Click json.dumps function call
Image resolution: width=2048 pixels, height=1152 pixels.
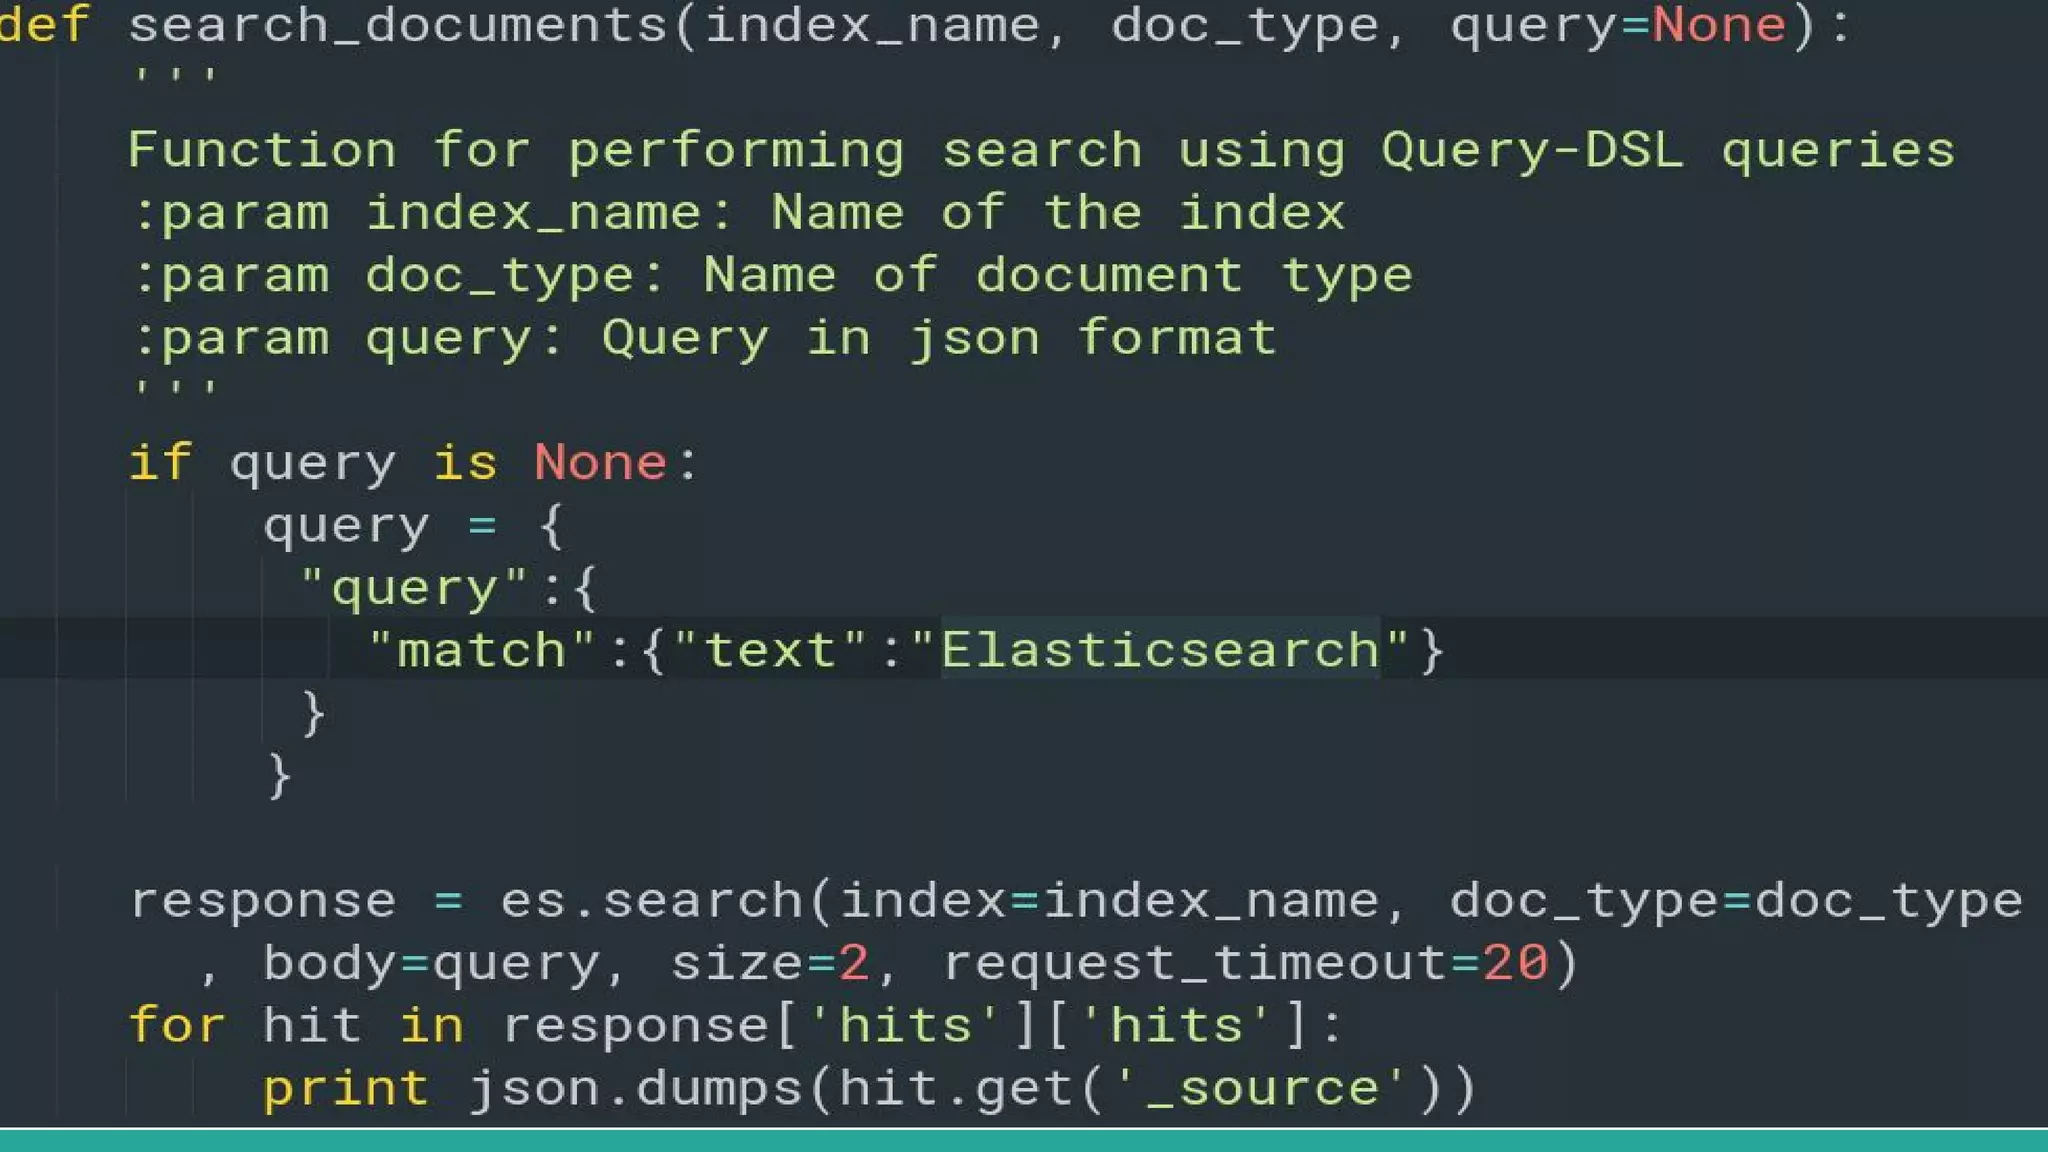pyautogui.click(x=635, y=1089)
